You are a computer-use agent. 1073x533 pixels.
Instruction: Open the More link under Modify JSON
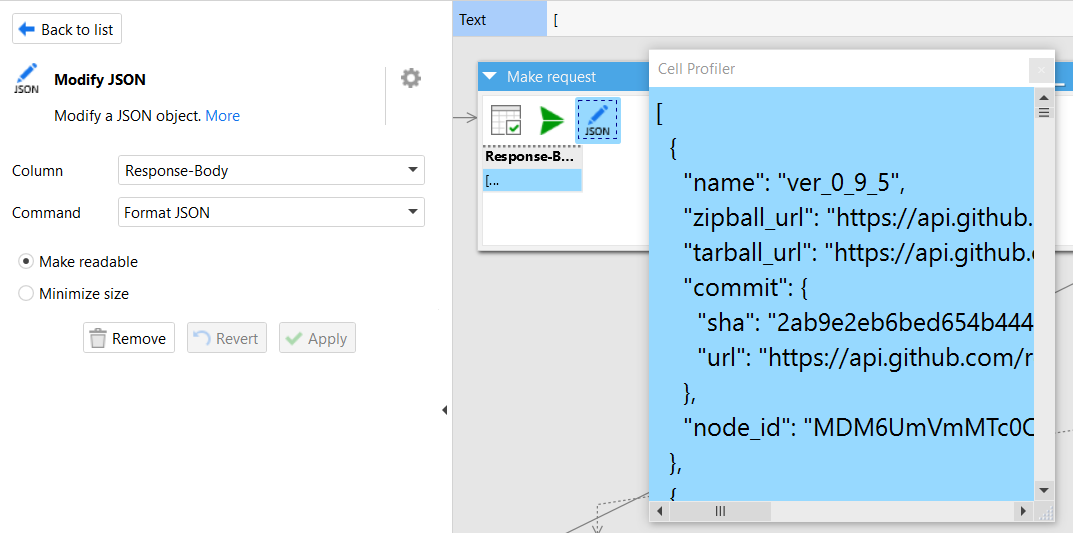click(x=222, y=116)
